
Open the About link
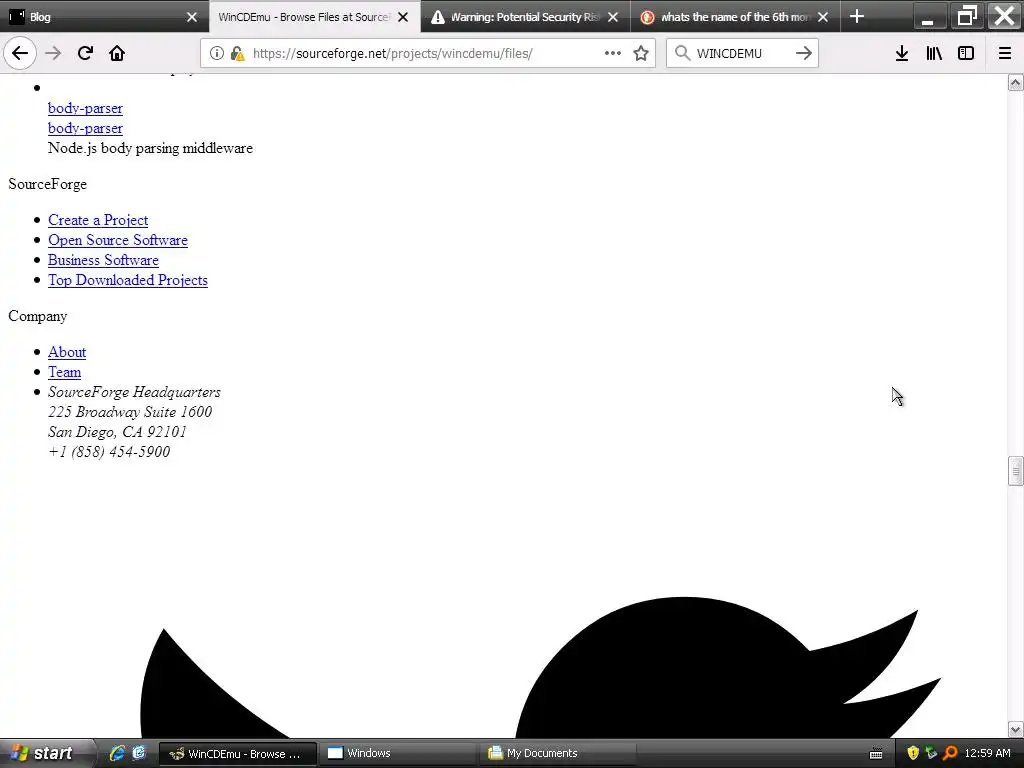click(67, 352)
